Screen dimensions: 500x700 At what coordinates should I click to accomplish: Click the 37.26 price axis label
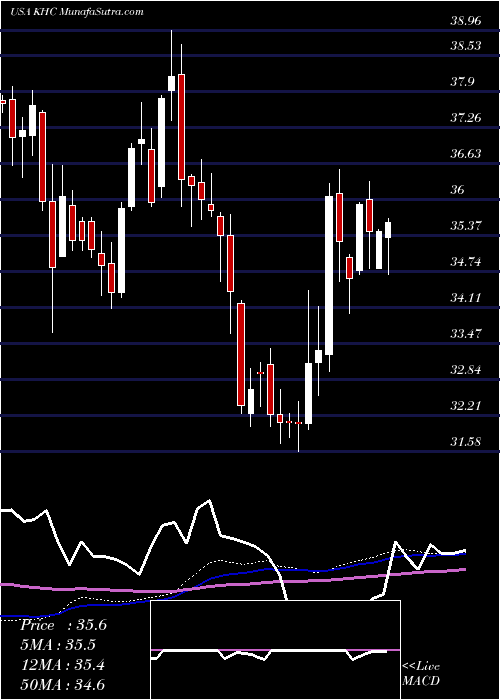[x=466, y=118]
